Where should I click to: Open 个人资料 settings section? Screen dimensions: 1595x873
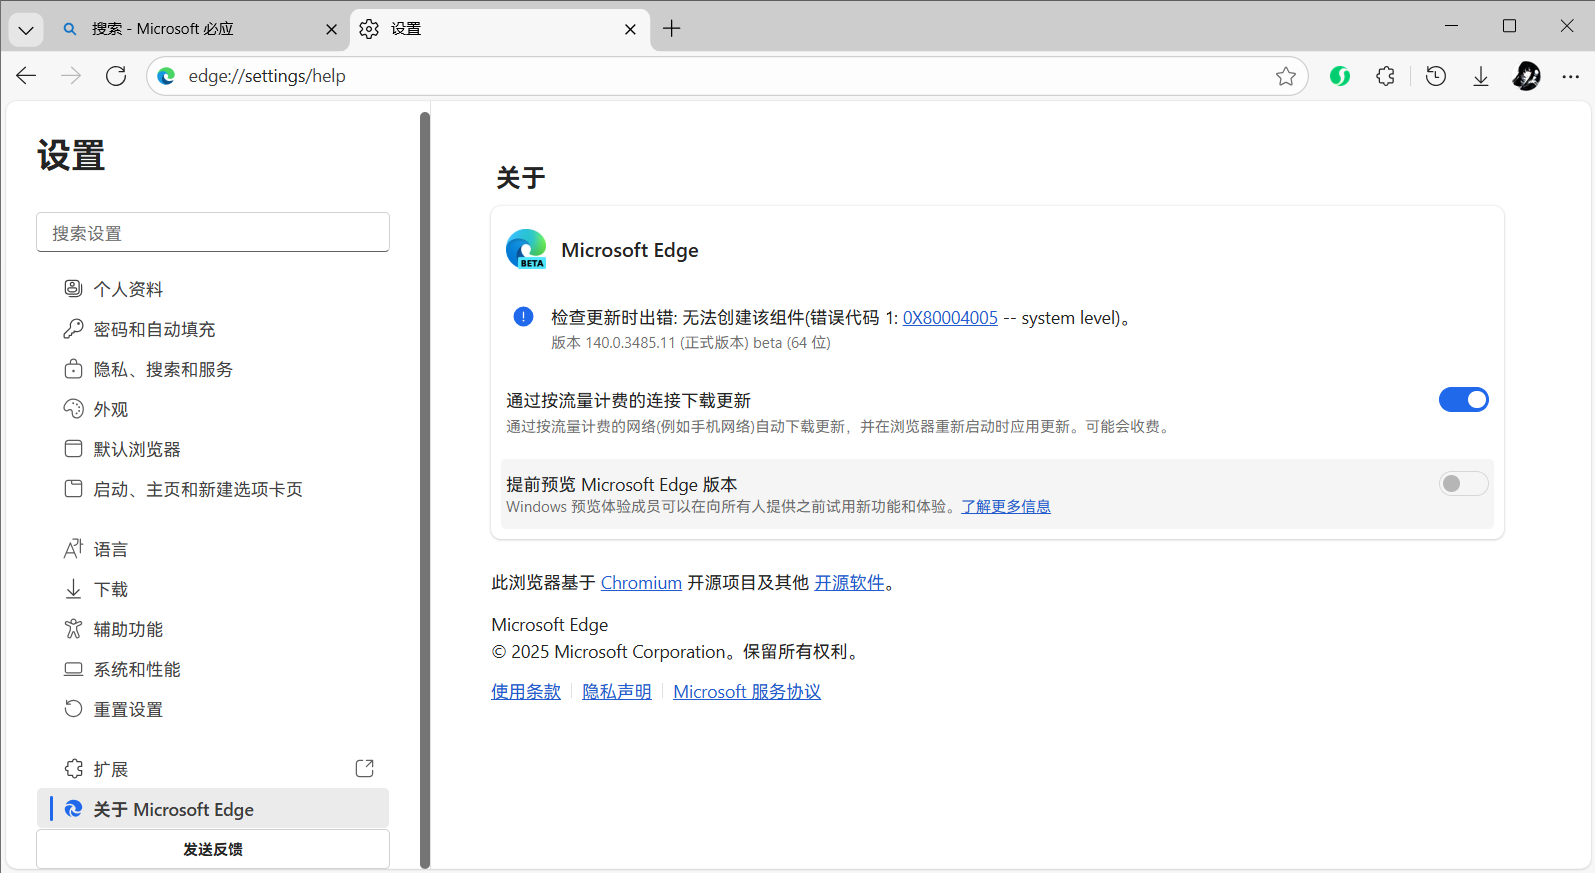tap(213, 289)
